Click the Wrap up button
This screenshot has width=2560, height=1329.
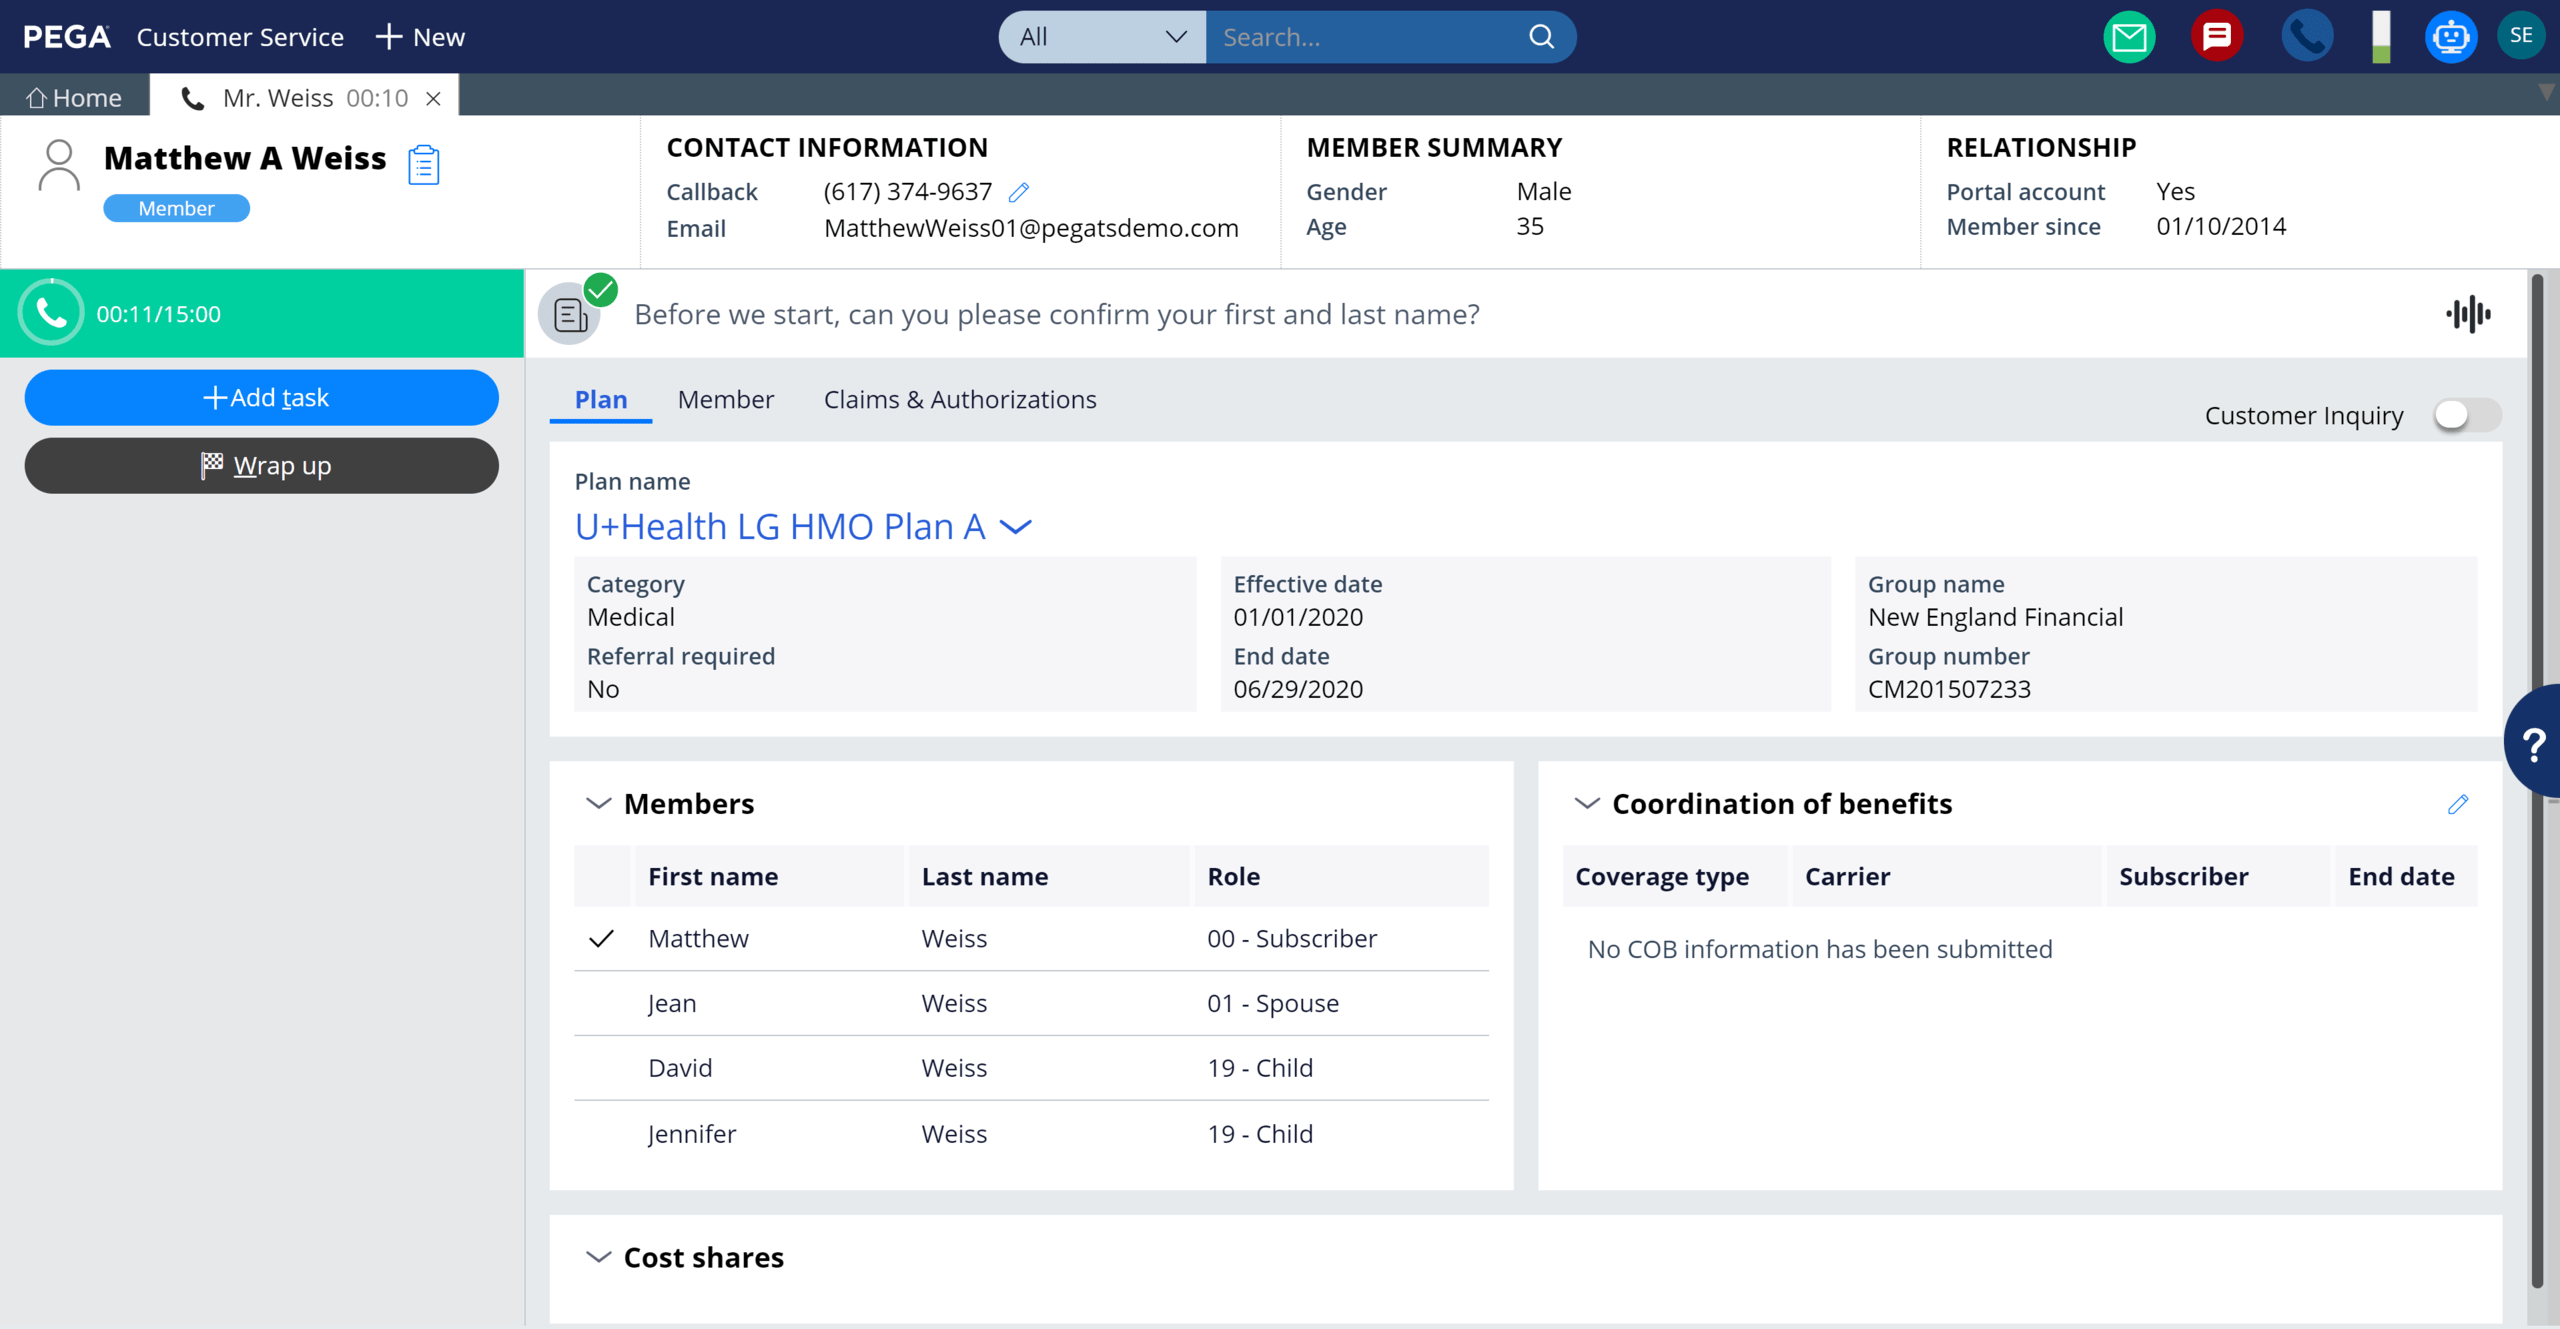262,466
